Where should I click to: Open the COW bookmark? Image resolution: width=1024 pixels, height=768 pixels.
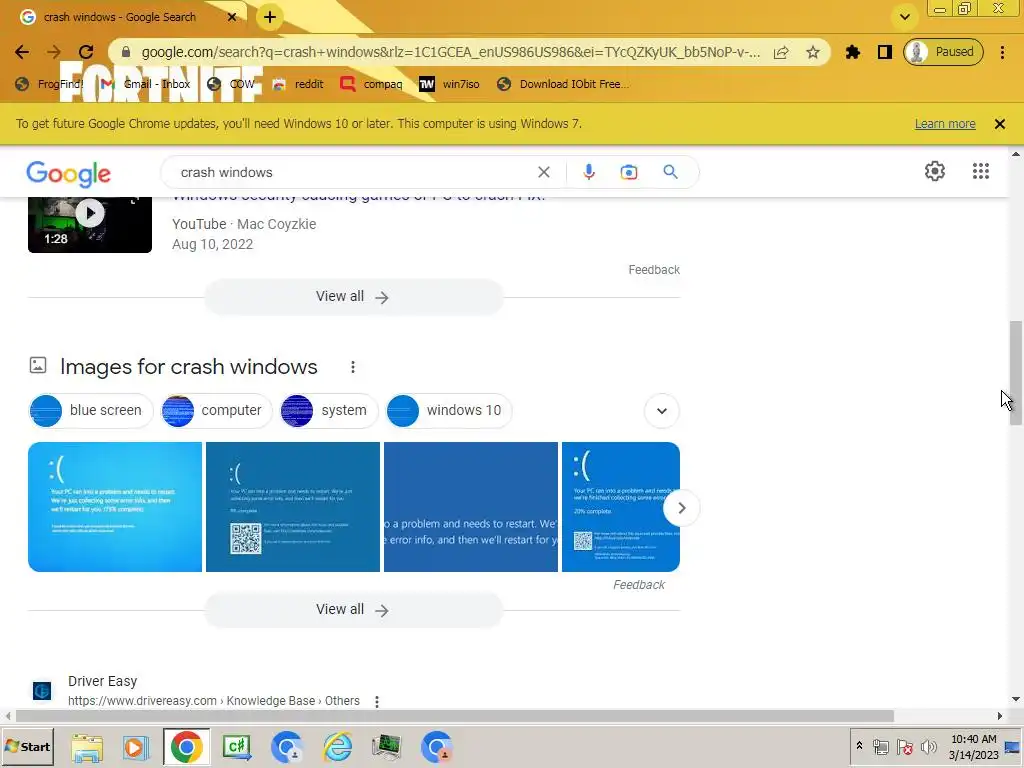[231, 84]
